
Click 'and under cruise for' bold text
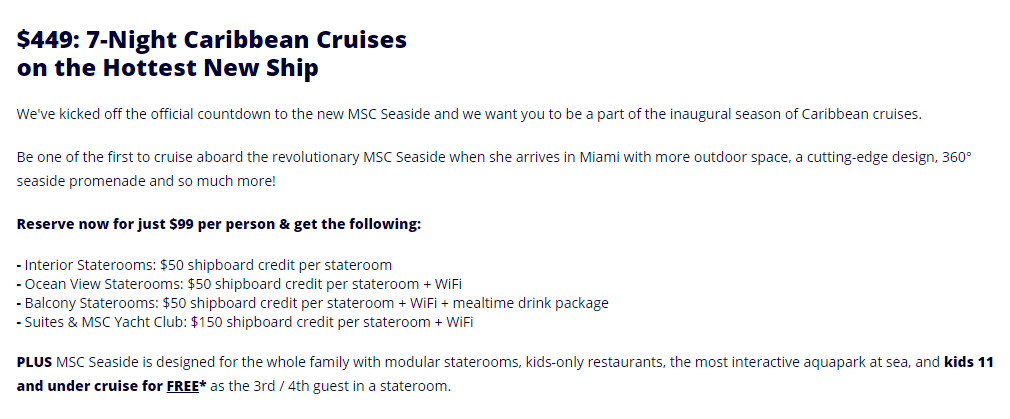pos(90,387)
